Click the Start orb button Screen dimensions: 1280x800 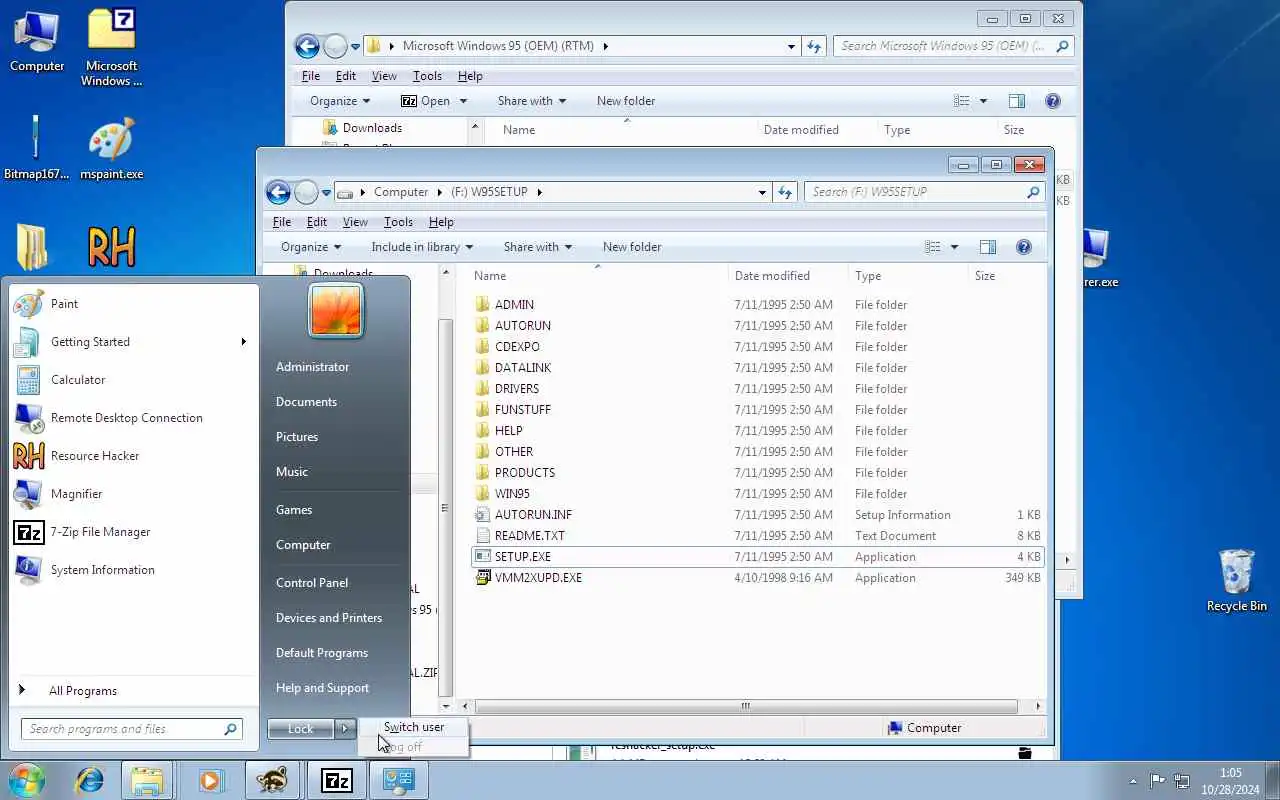pyautogui.click(x=27, y=780)
